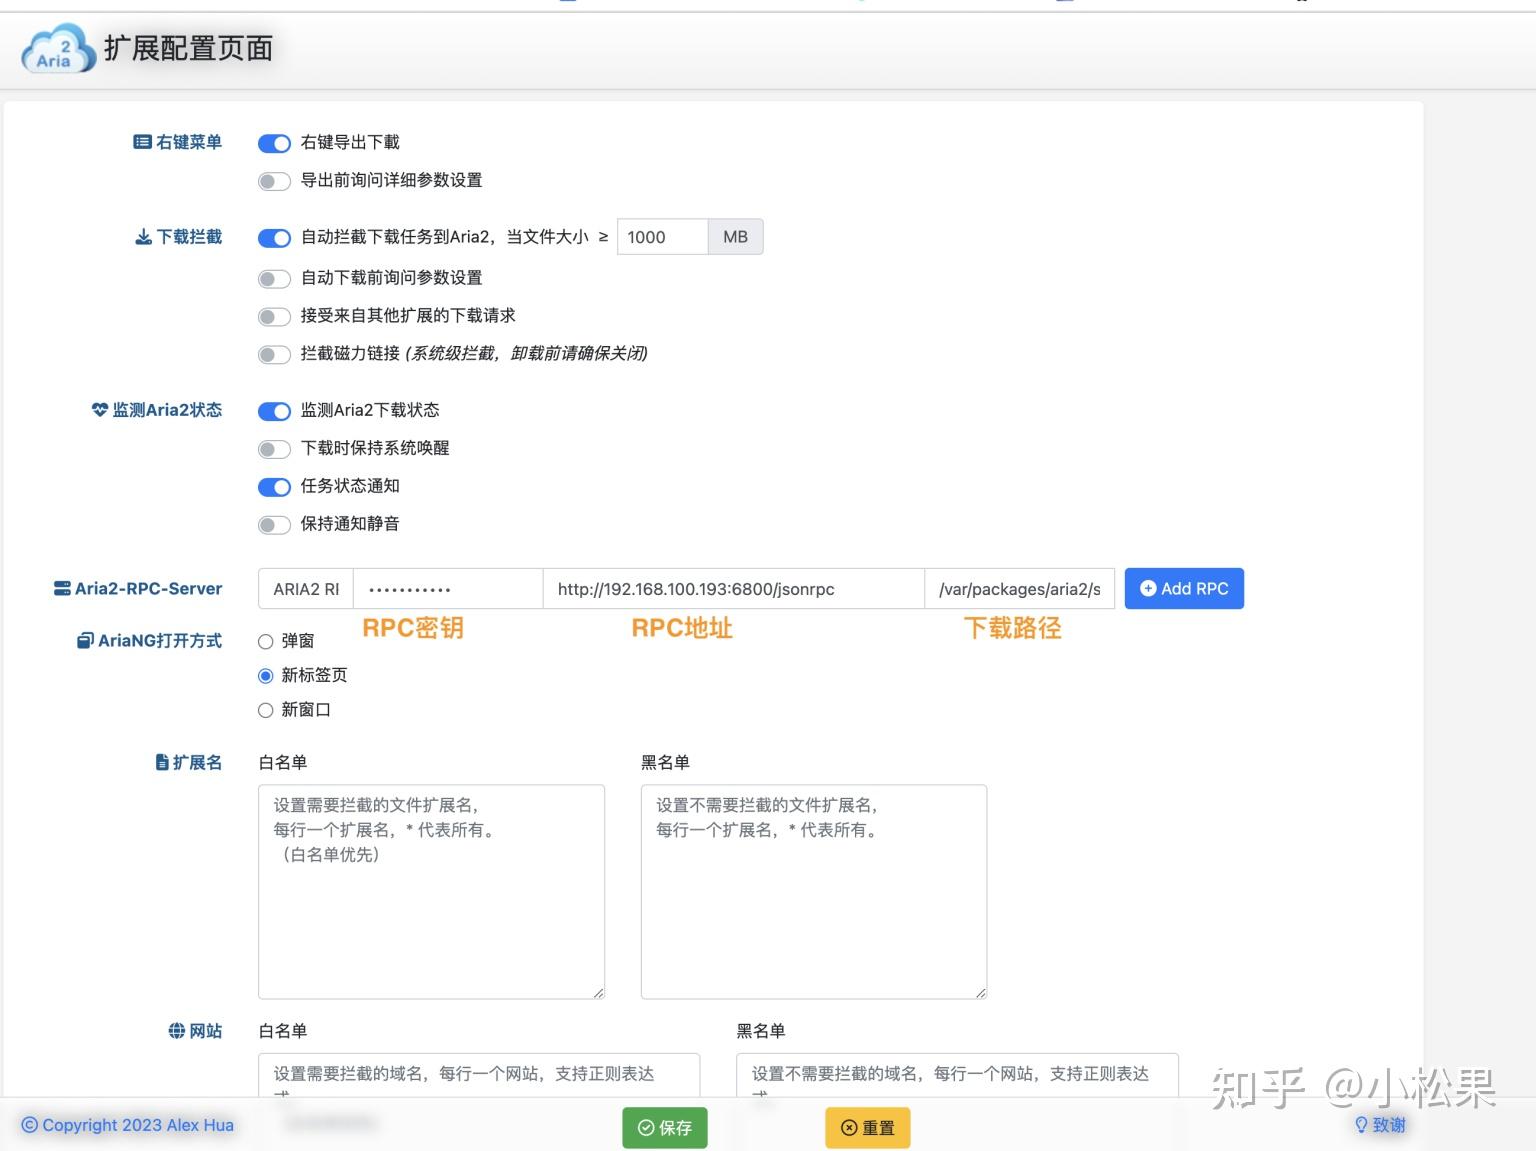Disable the 任务状态通知 switch
Viewport: 1536px width, 1151px height.
tap(274, 487)
